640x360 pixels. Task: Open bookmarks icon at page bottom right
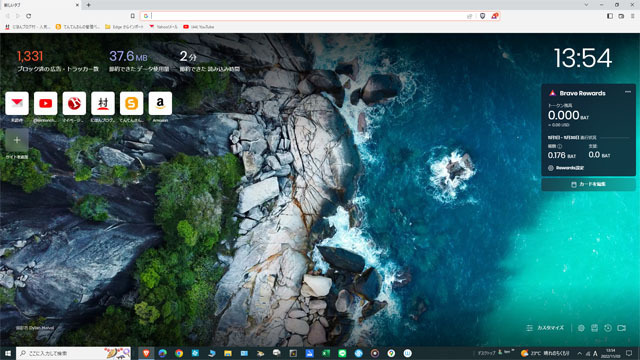coord(594,328)
